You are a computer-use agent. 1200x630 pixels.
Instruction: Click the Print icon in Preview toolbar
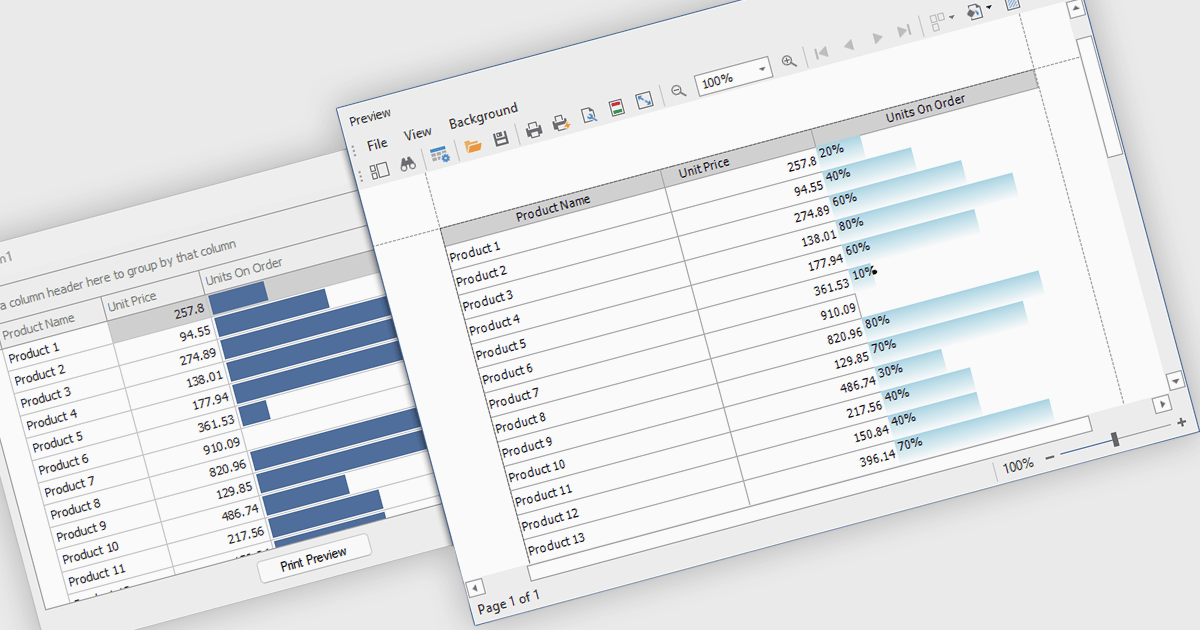pos(534,129)
